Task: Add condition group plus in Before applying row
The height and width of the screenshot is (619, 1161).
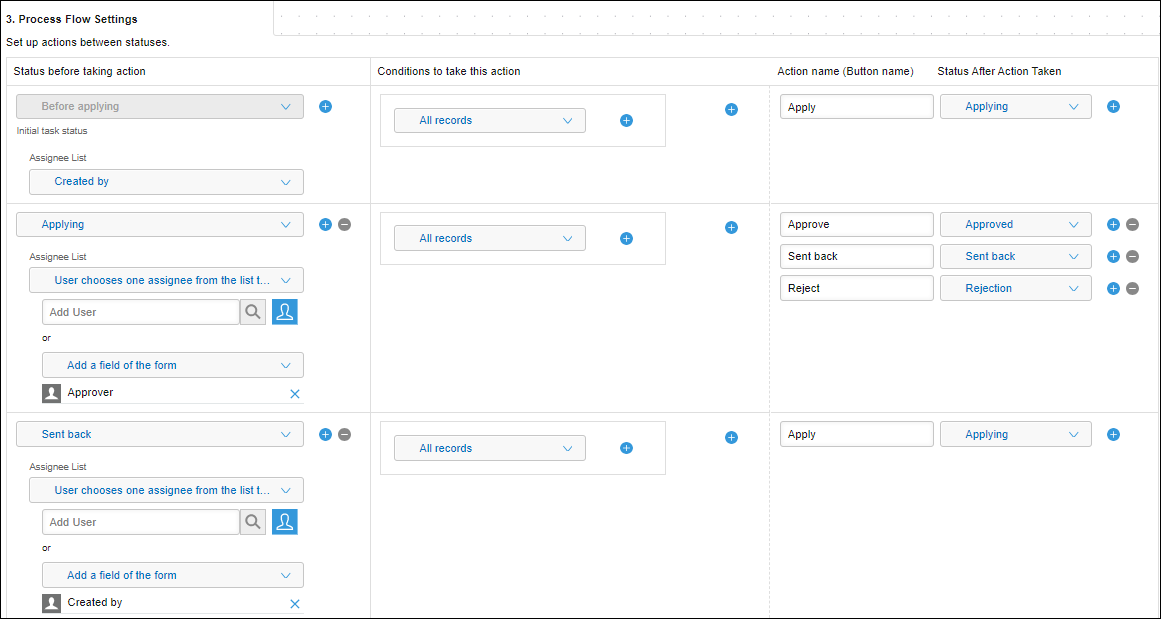Action: 732,110
